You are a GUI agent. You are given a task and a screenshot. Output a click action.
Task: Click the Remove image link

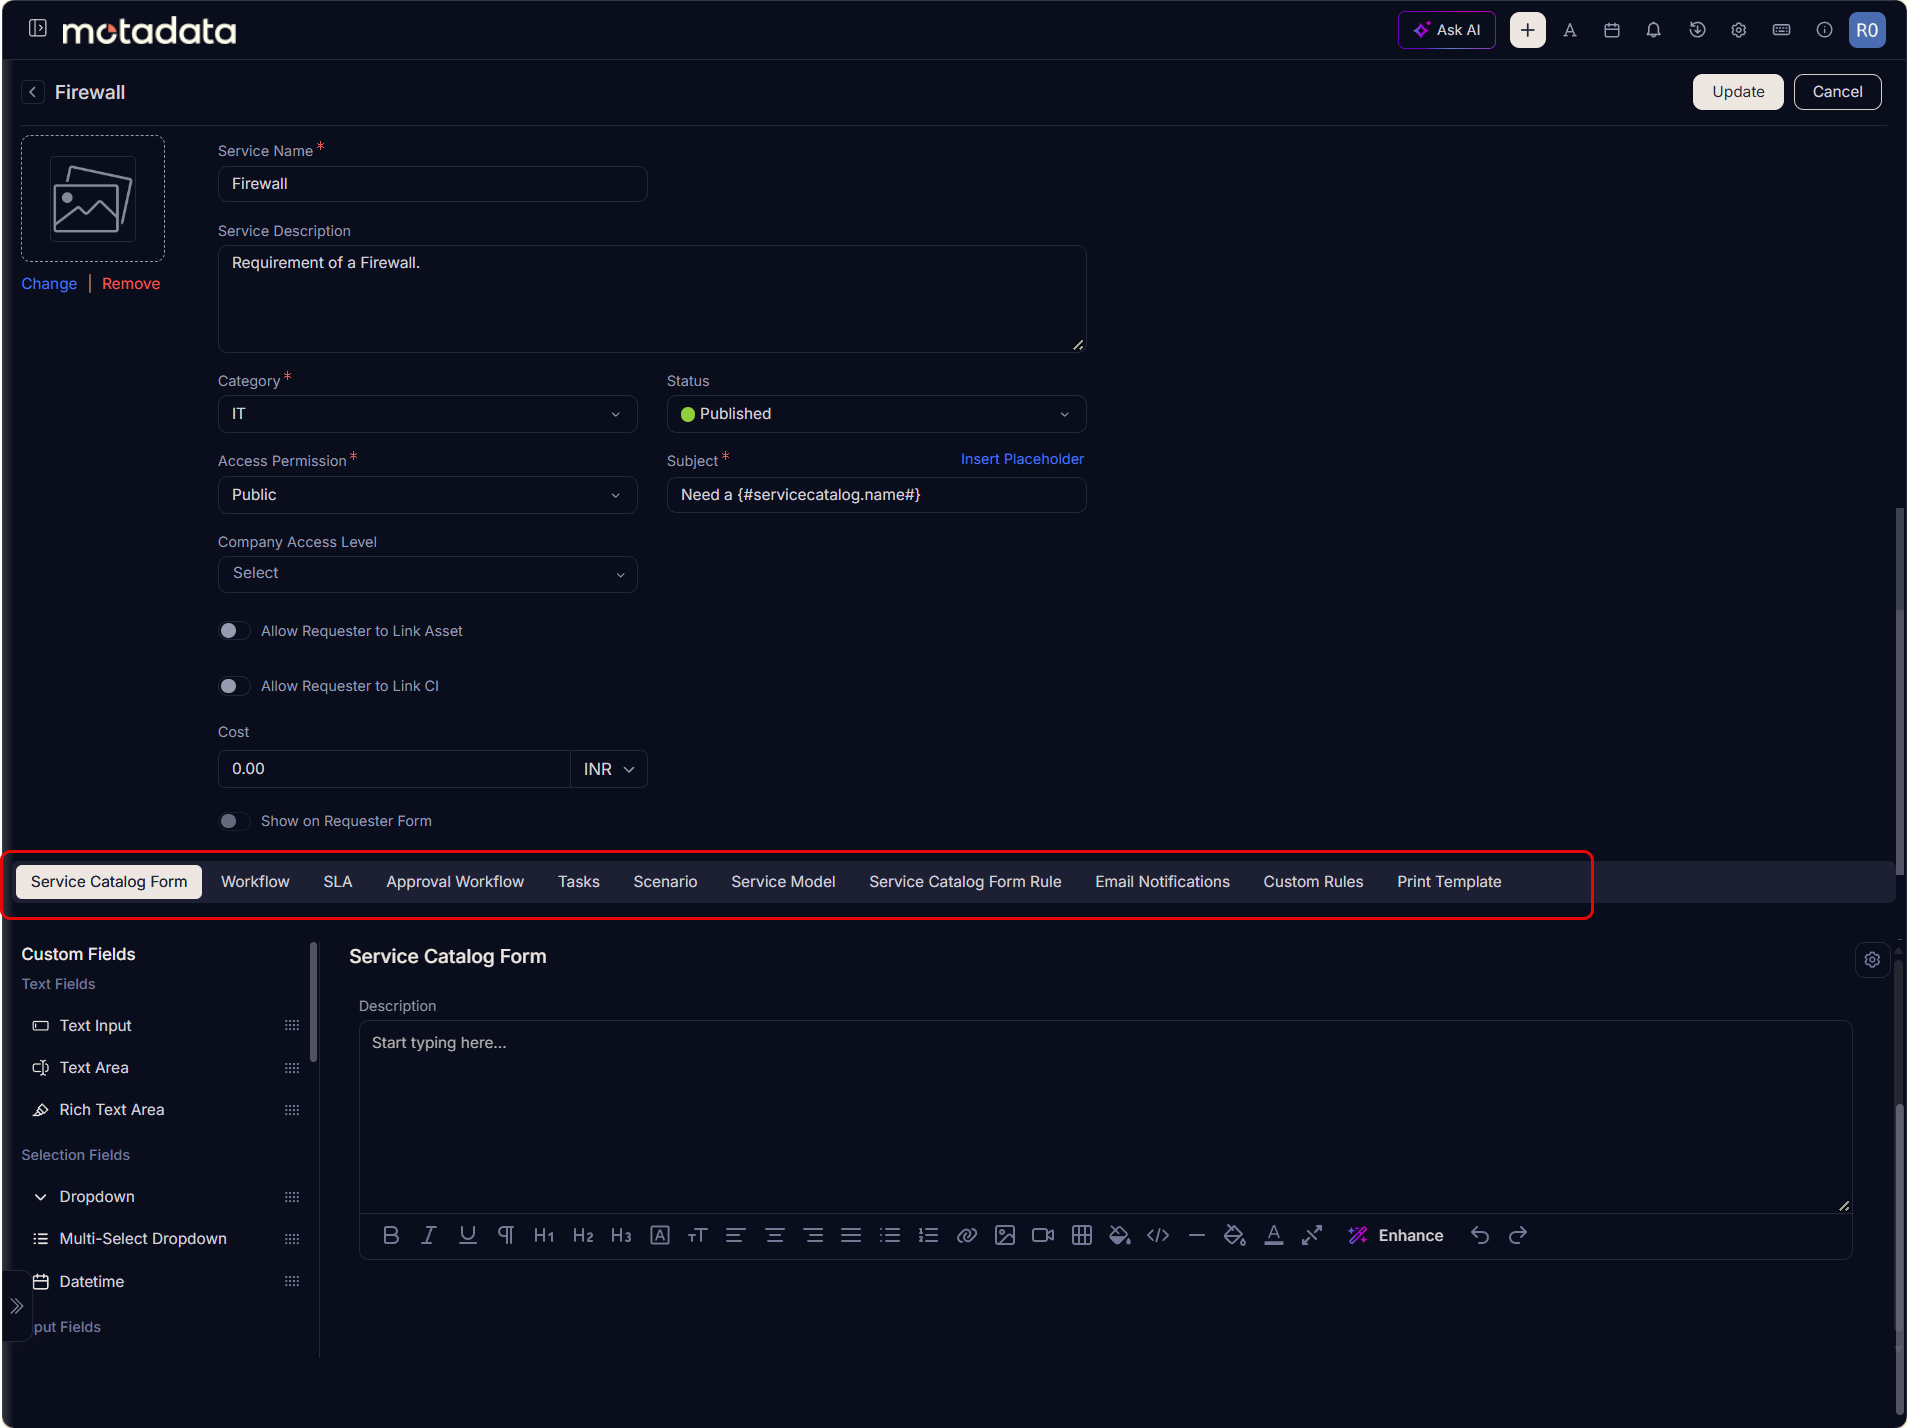pyautogui.click(x=131, y=284)
